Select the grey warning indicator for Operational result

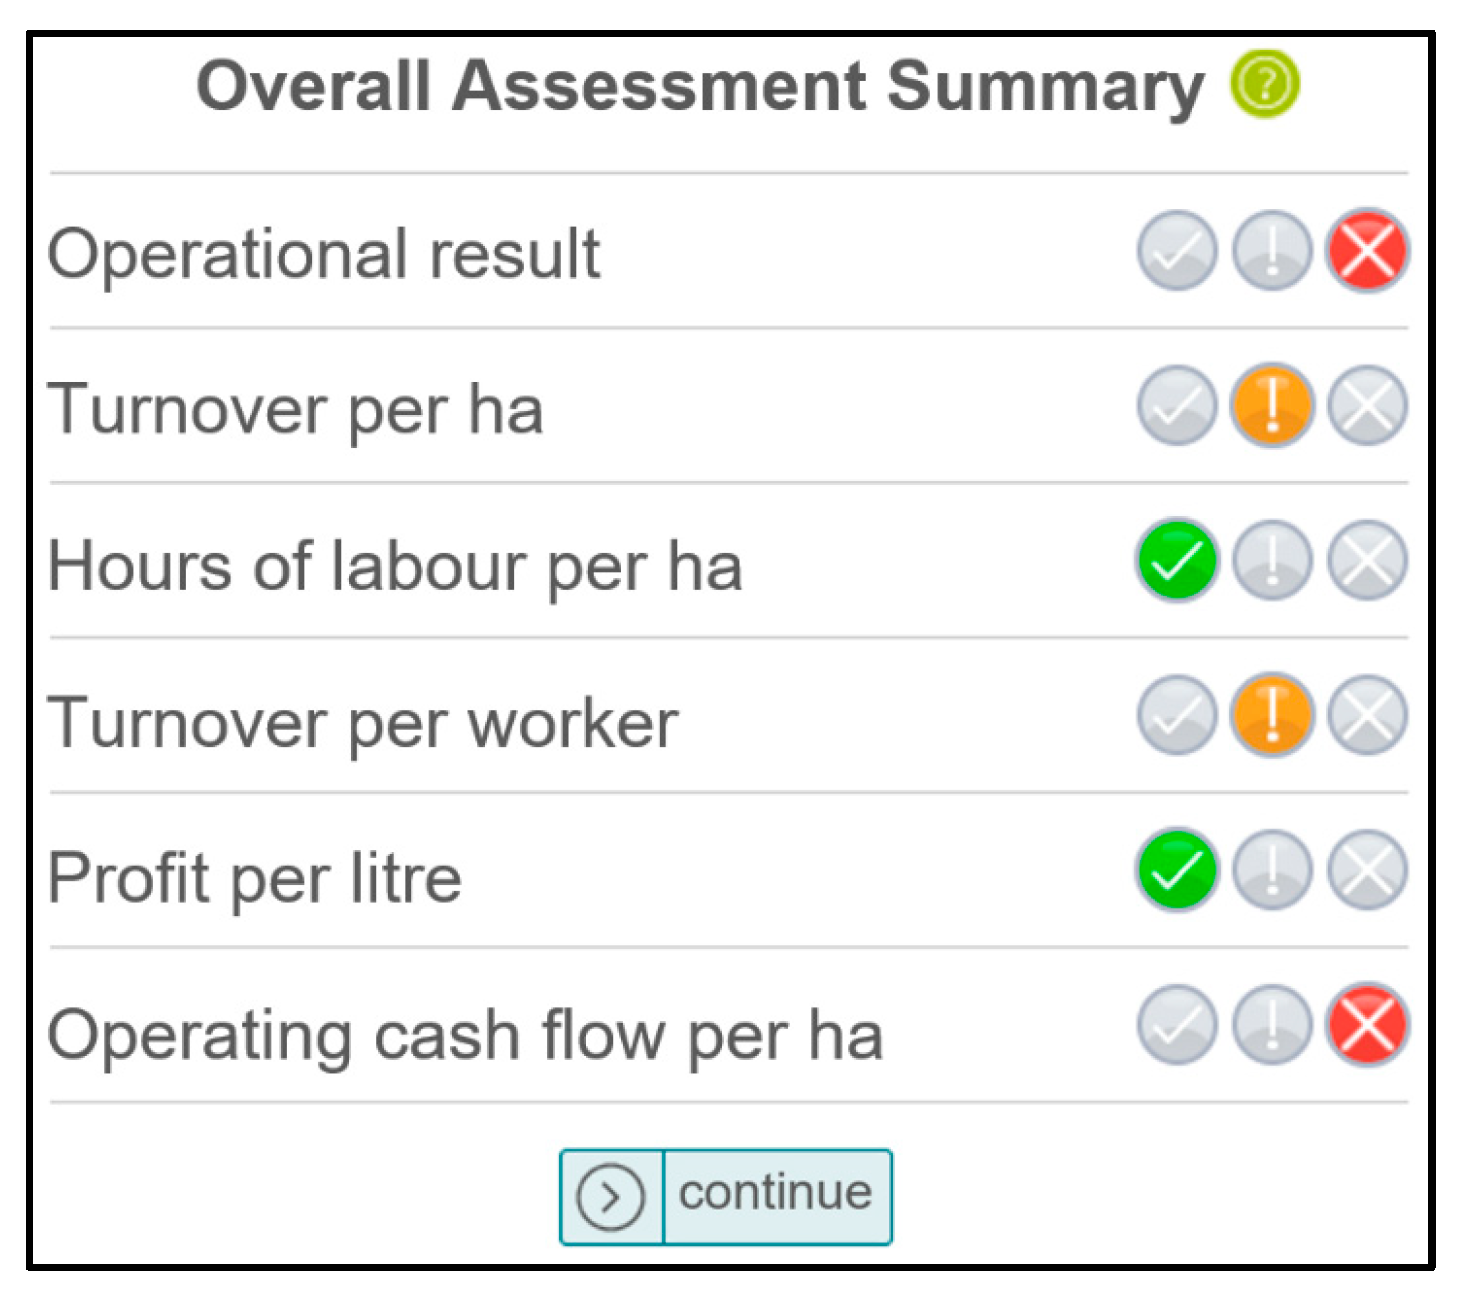[x=1272, y=250]
